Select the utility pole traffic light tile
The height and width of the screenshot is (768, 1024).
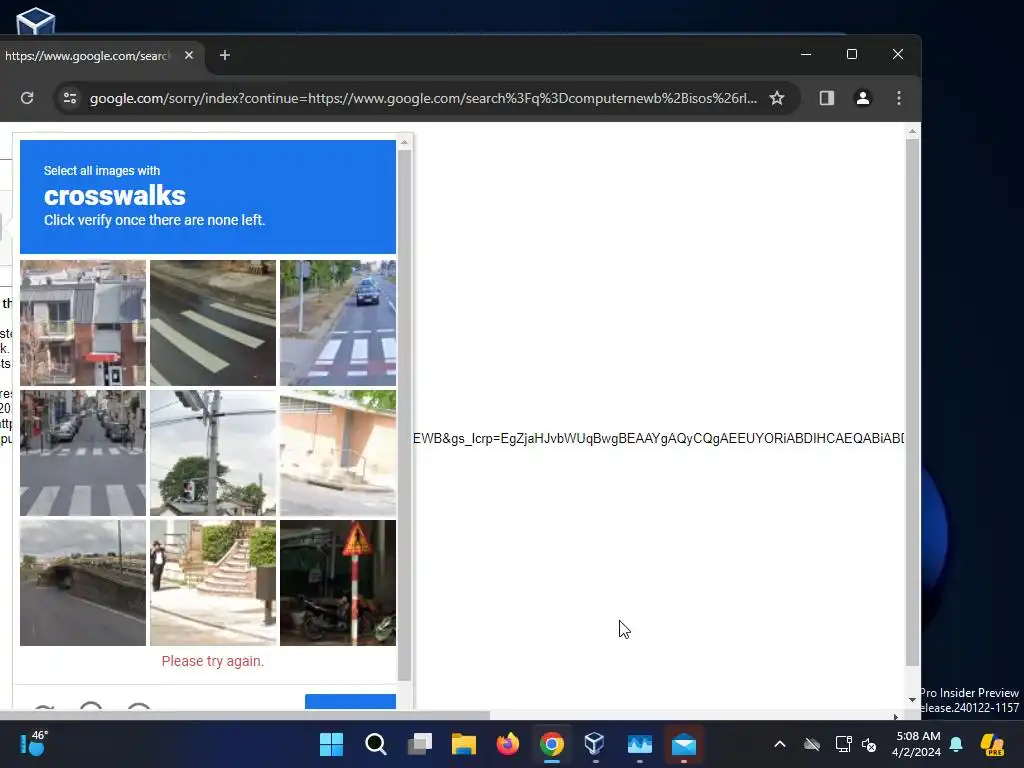(x=213, y=453)
